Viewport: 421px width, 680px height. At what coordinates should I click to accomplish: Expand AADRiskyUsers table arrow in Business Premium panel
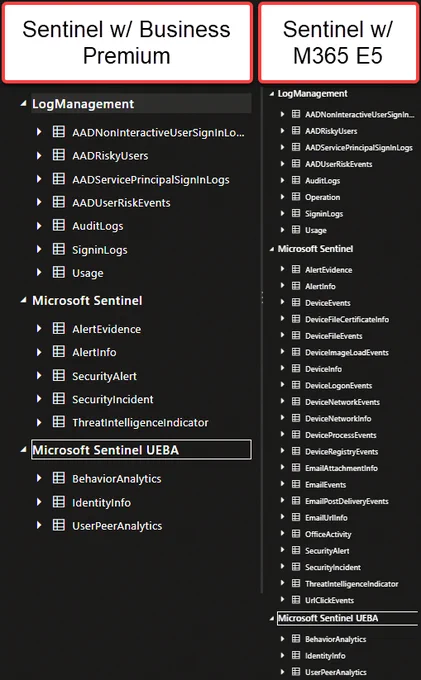pyautogui.click(x=39, y=155)
